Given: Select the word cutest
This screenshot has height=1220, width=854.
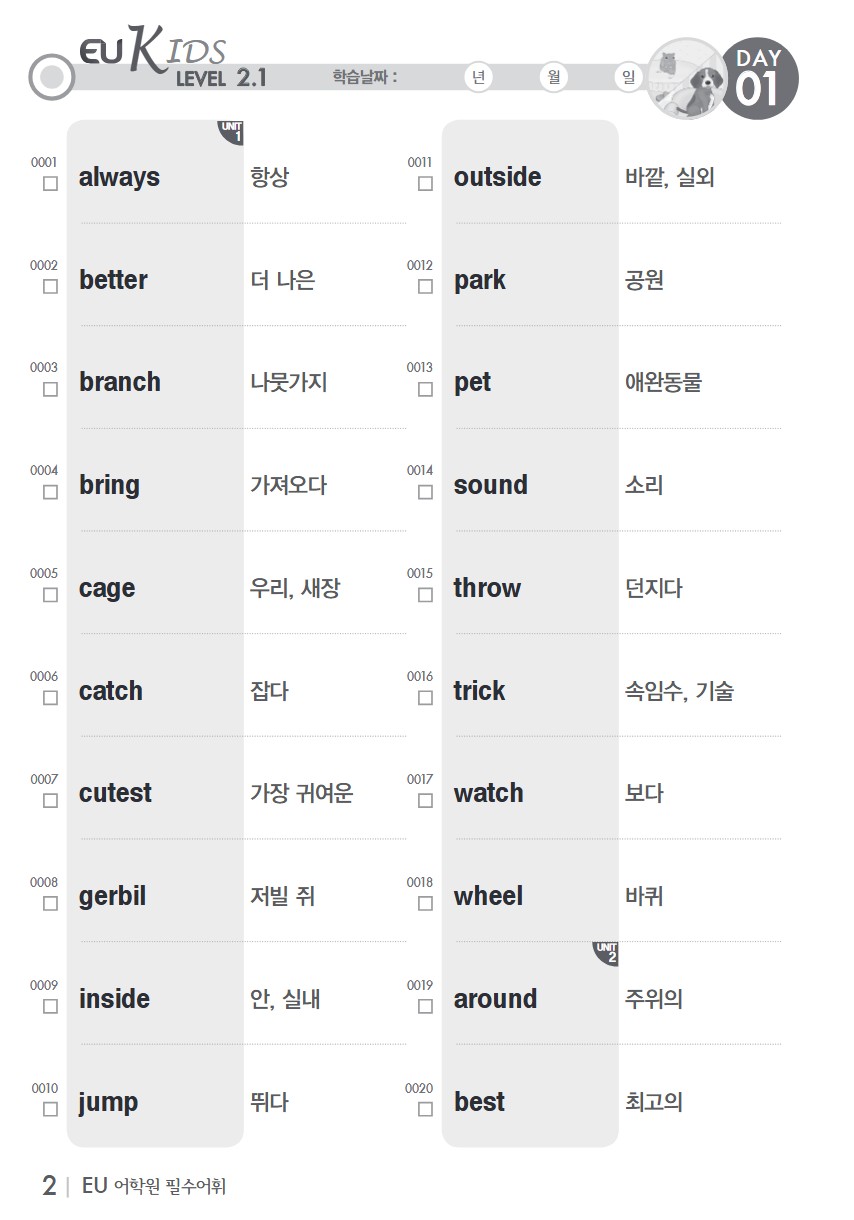Looking at the screenshot, I should (115, 793).
